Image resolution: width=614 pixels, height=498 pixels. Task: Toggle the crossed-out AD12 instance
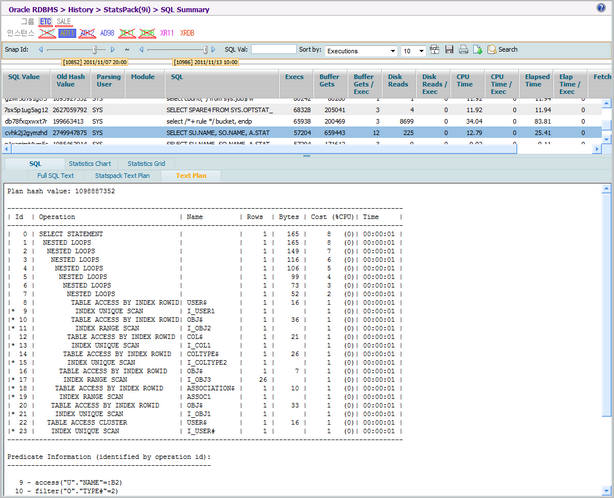coord(87,33)
